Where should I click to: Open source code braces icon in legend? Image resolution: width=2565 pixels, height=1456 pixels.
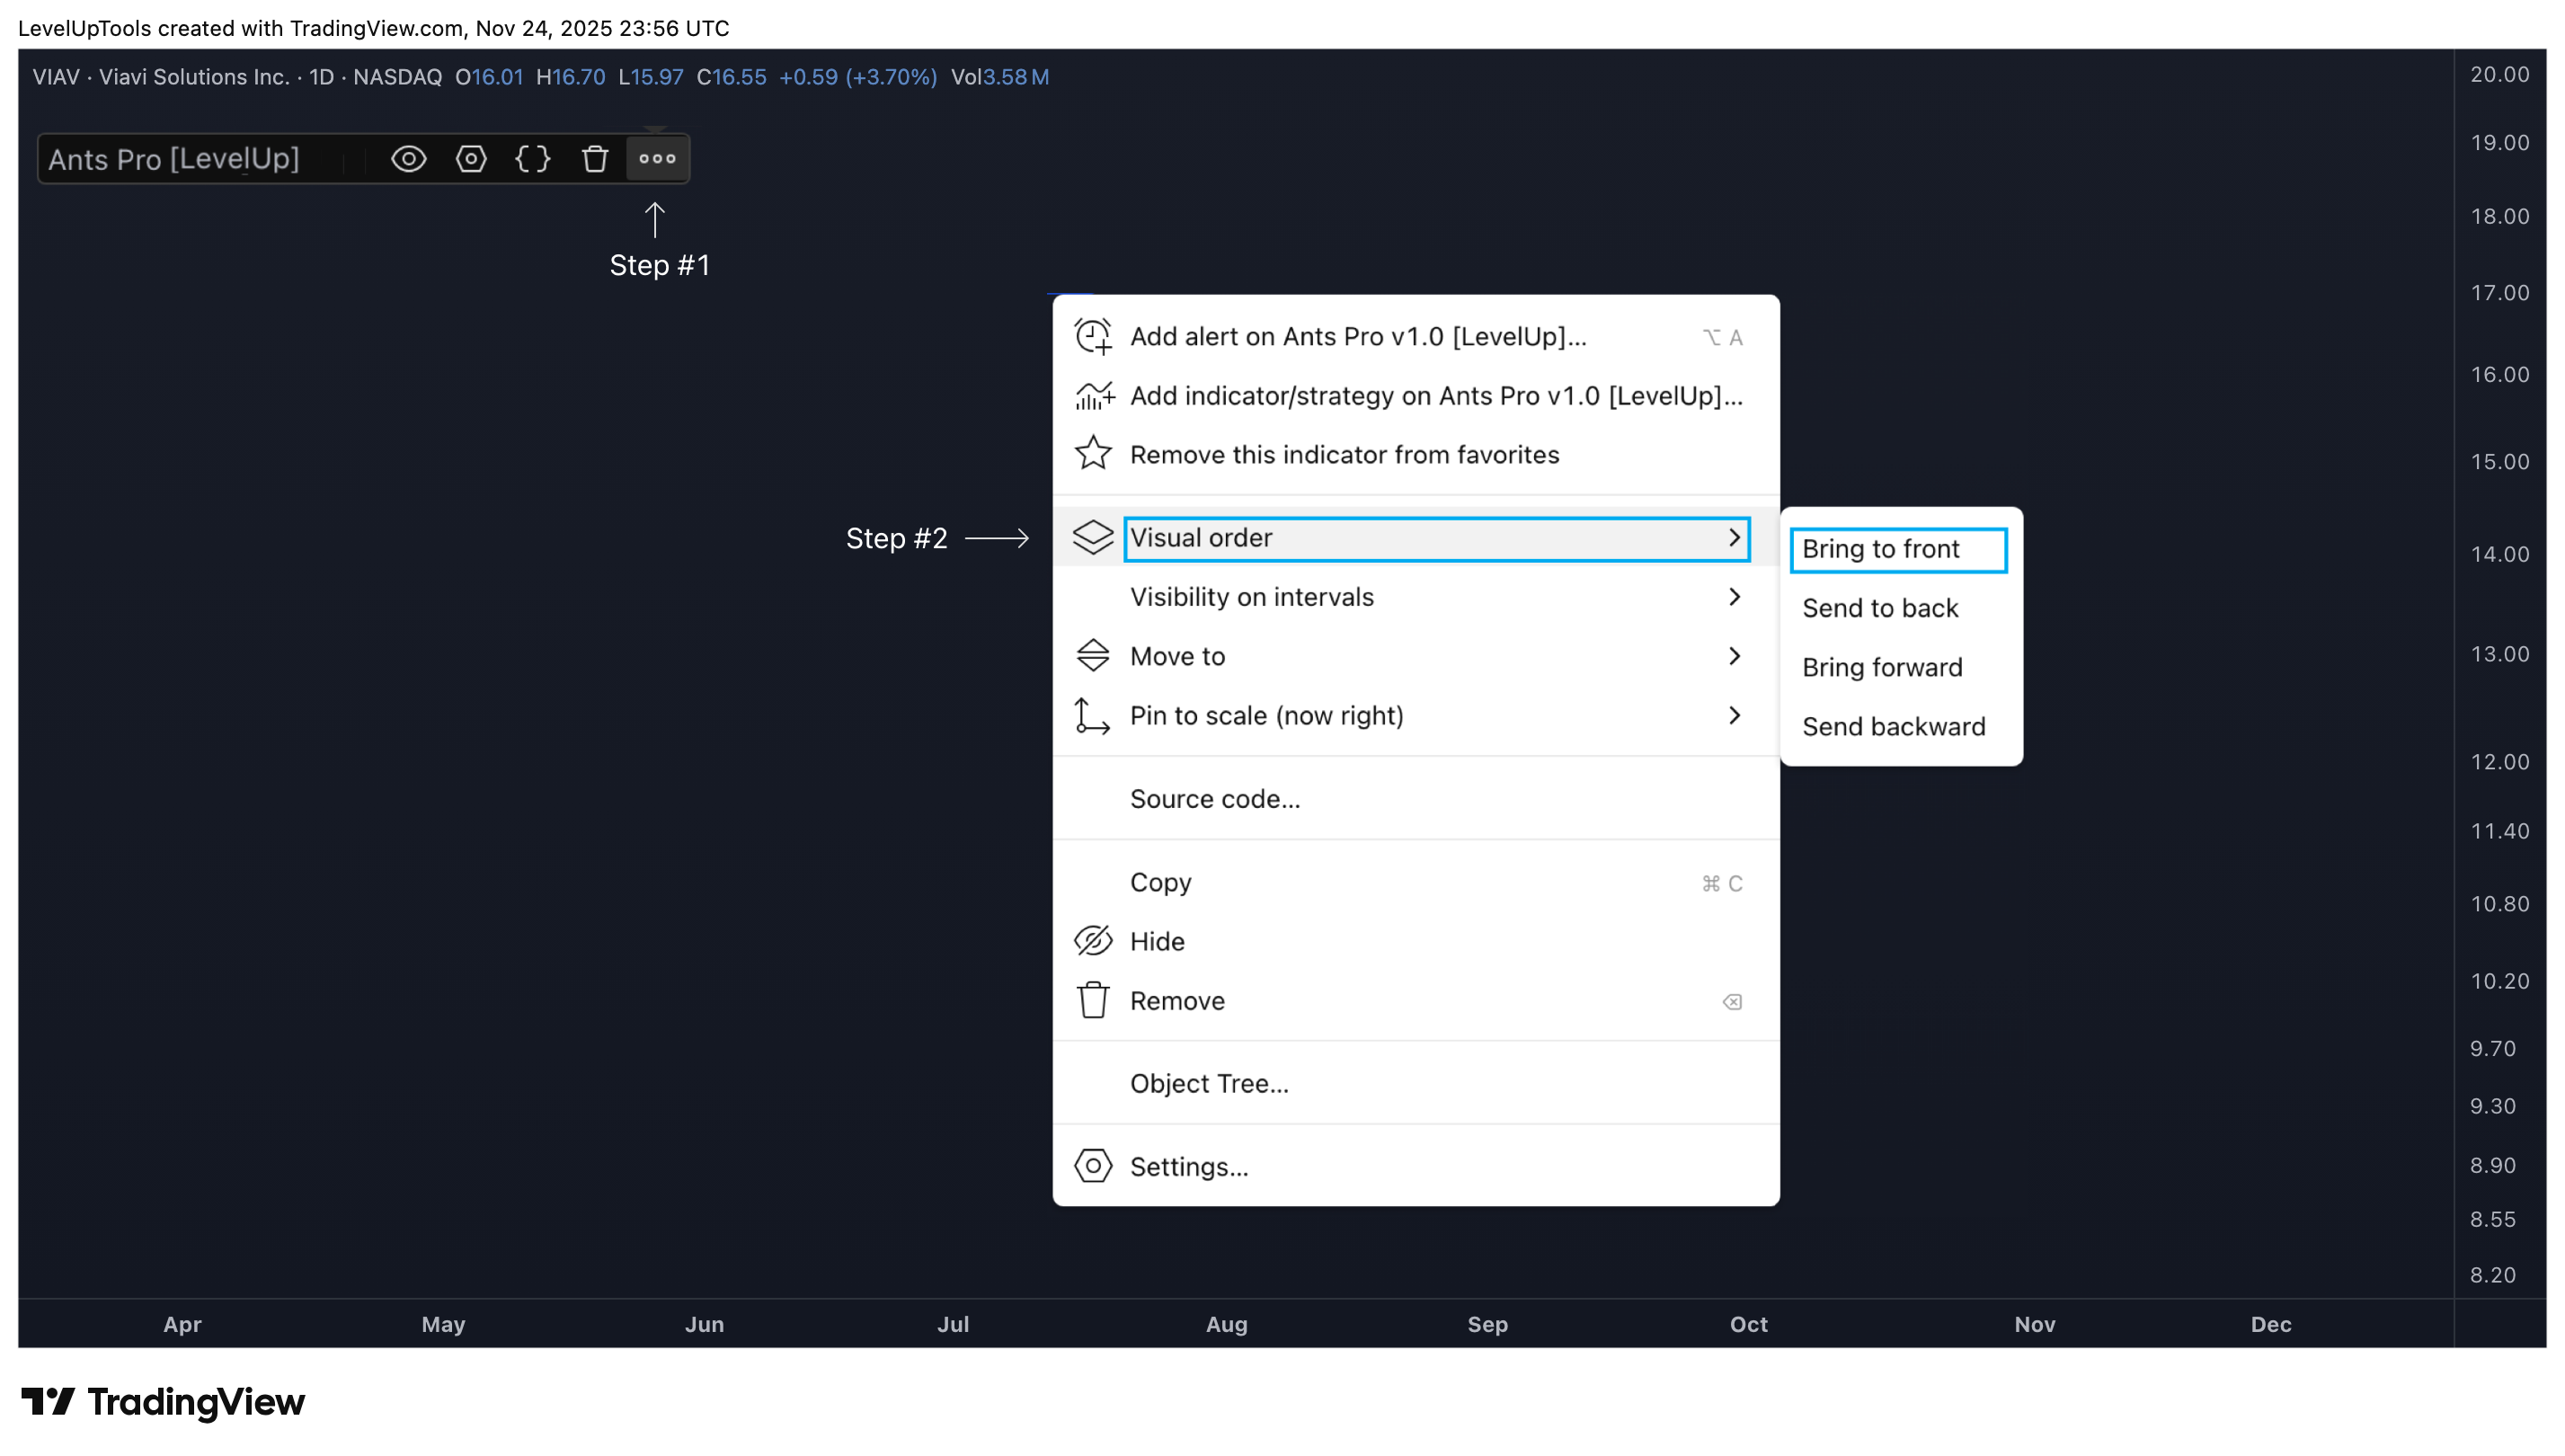tap(533, 159)
